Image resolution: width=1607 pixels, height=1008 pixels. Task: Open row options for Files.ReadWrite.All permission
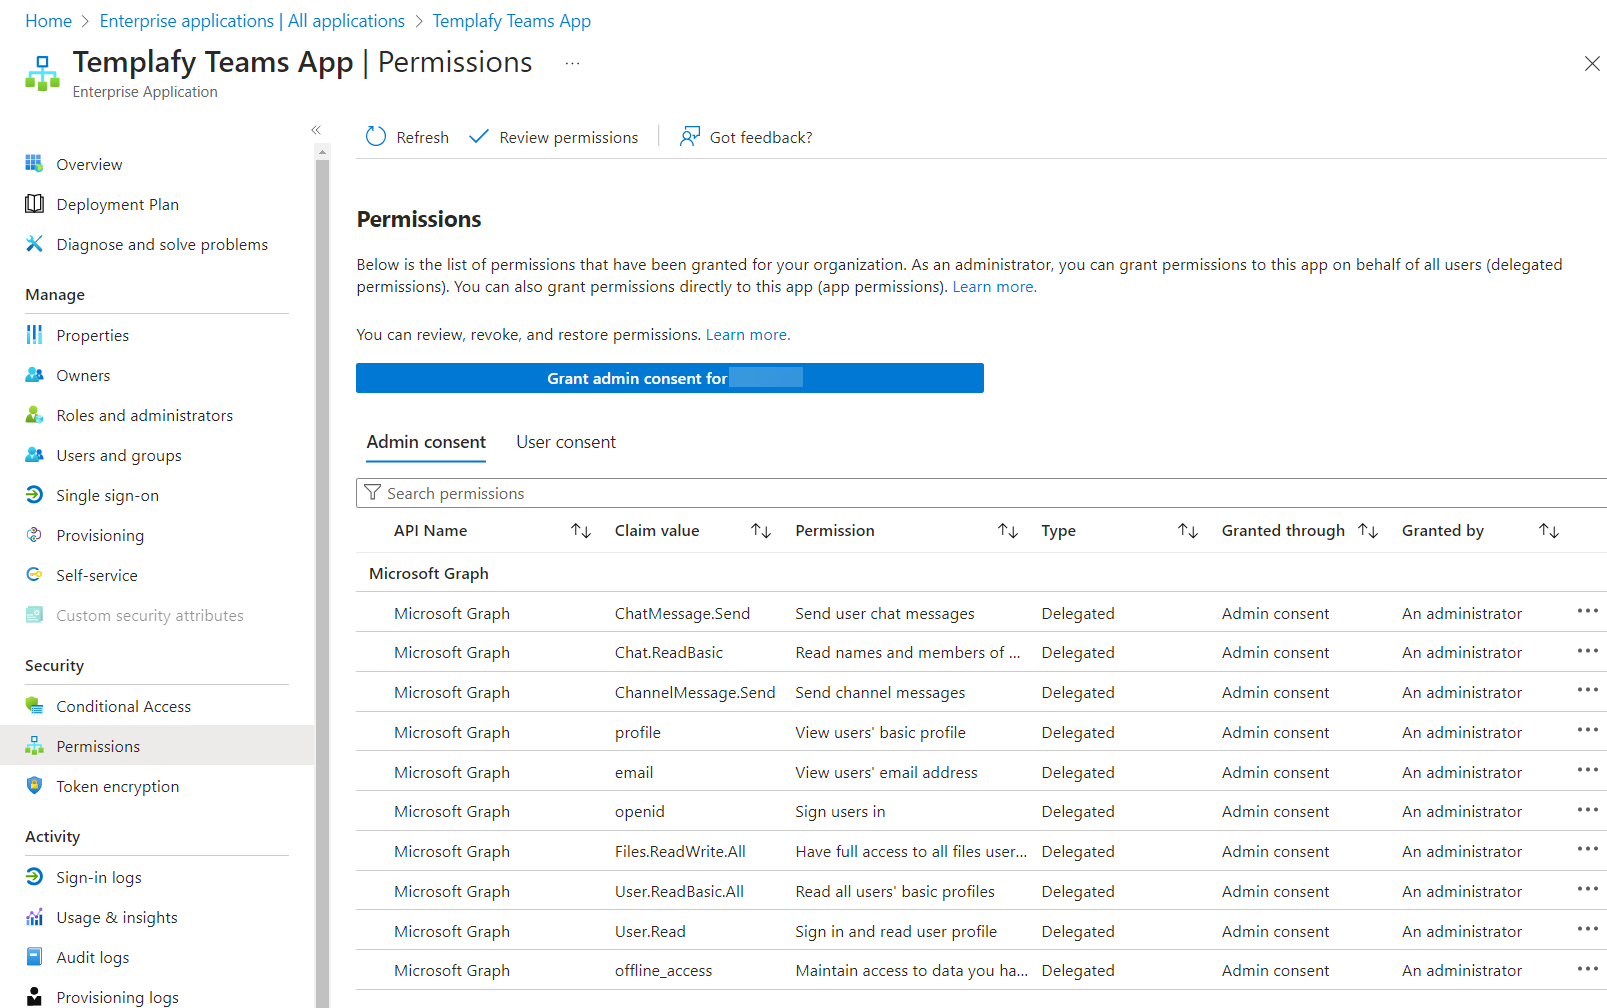pos(1587,849)
